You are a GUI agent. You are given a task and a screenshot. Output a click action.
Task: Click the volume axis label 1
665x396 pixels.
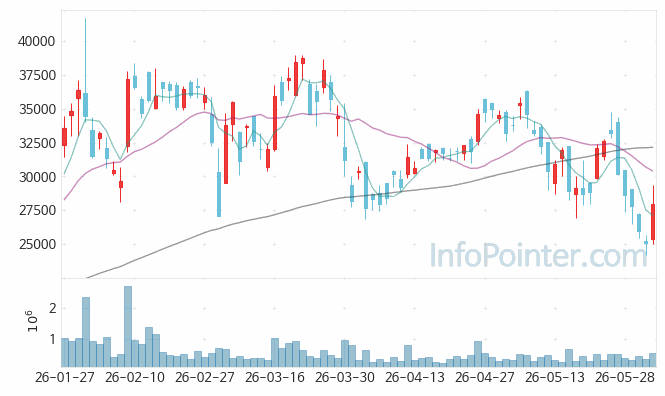tap(53, 339)
